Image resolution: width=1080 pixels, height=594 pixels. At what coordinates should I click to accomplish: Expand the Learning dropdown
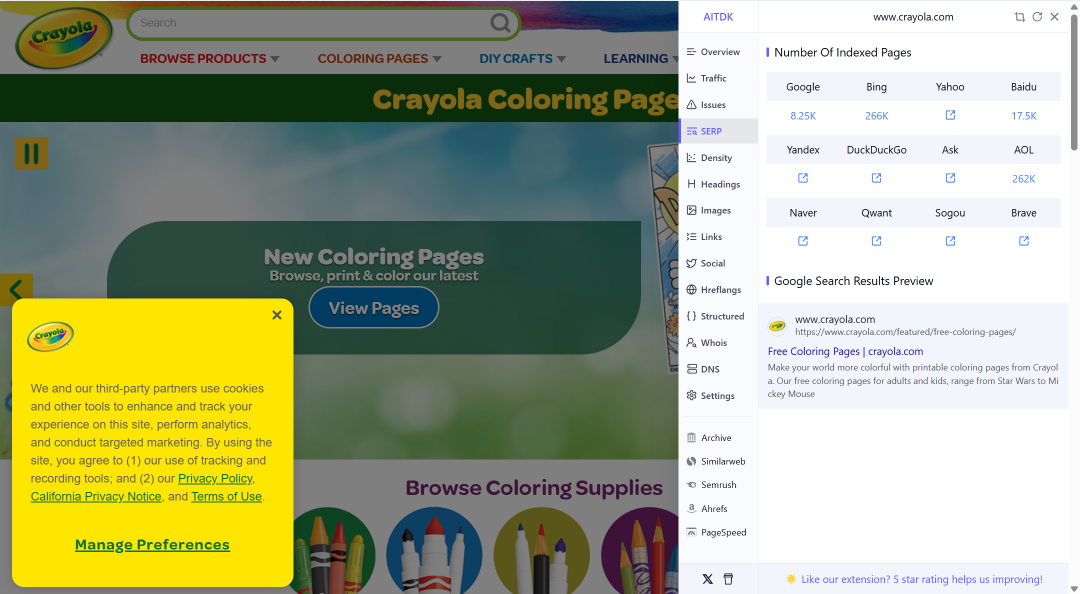pyautogui.click(x=641, y=59)
